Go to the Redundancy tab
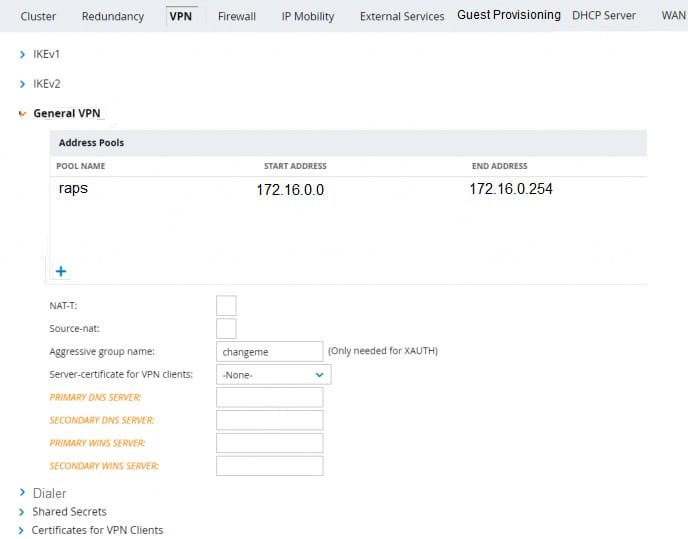Screen dimensions: 688x539 (112, 16)
